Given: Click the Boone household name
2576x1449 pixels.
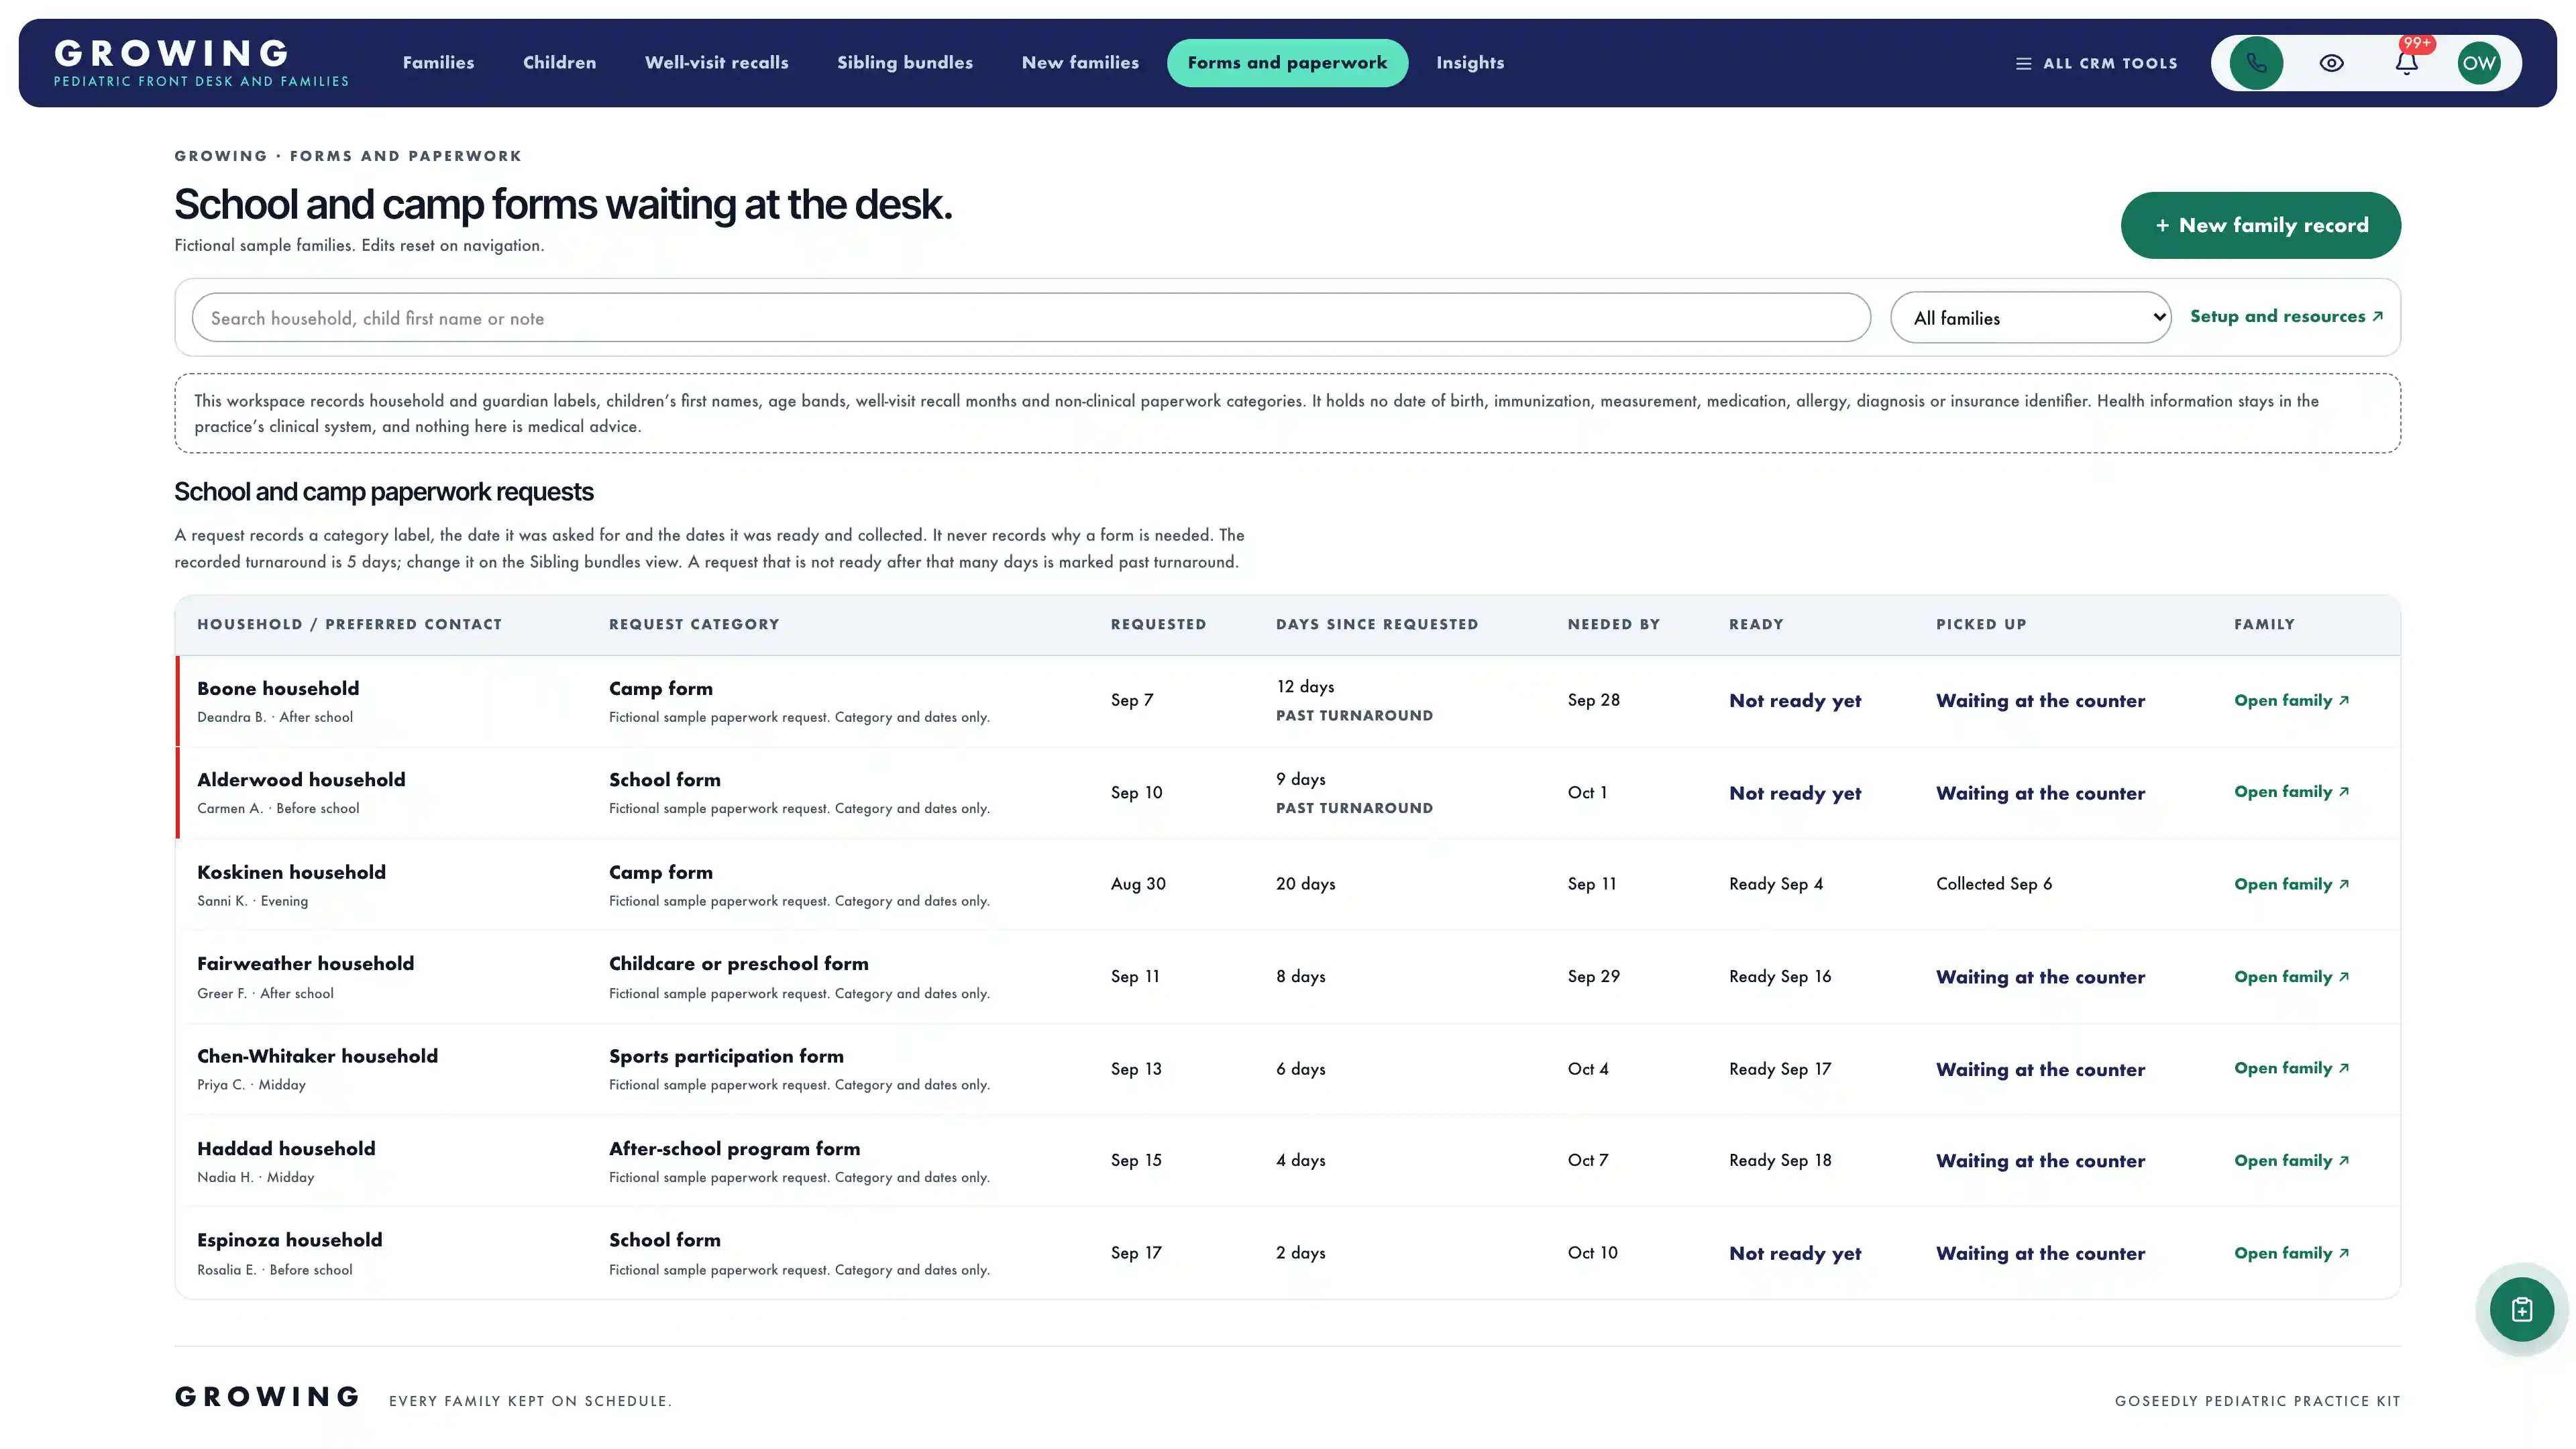Looking at the screenshot, I should tap(278, 688).
